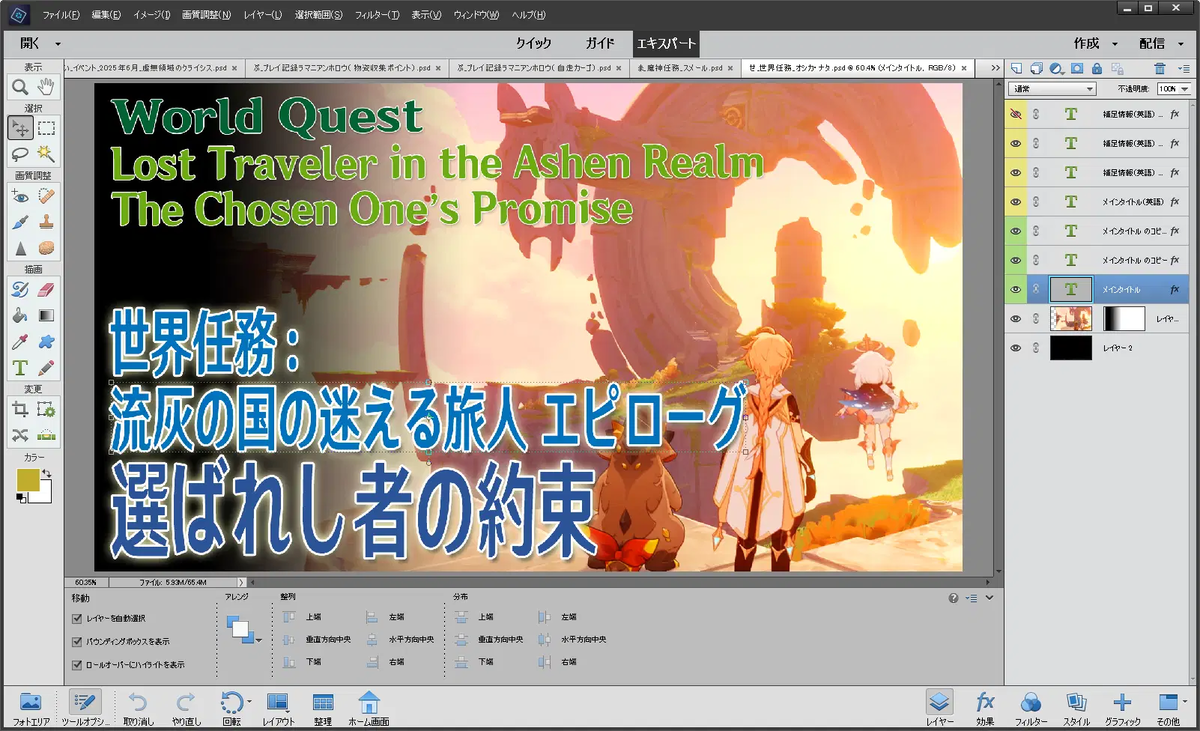The image size is (1200, 731).
Task: Hide the メインタイトル(英語) layer
Action: [1016, 202]
